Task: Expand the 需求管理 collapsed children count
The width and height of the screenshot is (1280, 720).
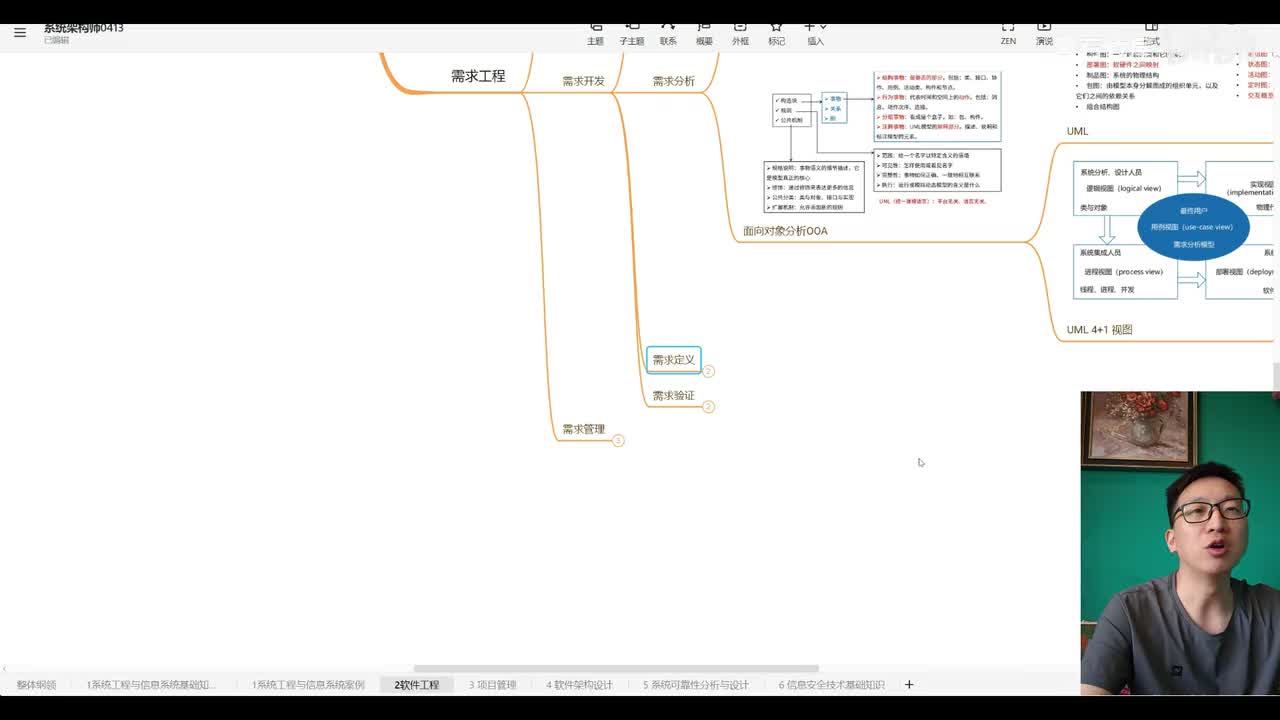Action: pyautogui.click(x=618, y=441)
